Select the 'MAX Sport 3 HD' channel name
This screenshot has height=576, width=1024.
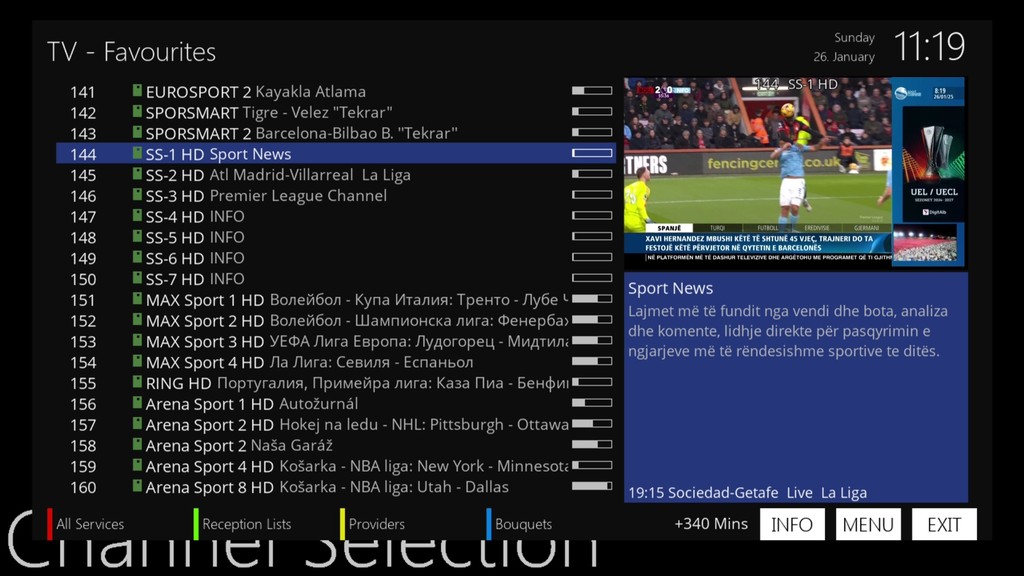click(x=204, y=342)
